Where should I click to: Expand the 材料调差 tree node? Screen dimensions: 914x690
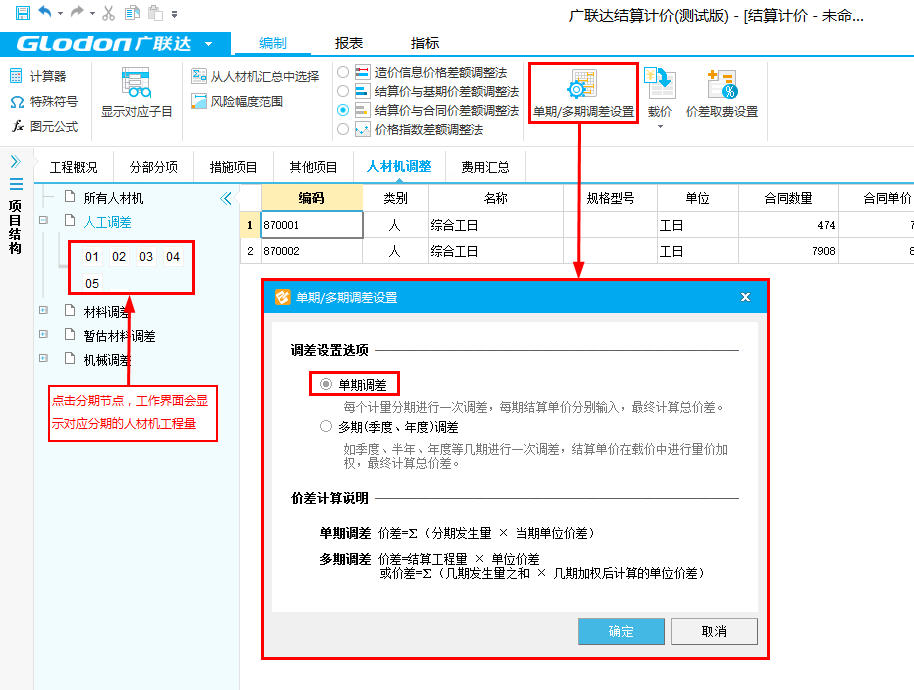[43, 311]
